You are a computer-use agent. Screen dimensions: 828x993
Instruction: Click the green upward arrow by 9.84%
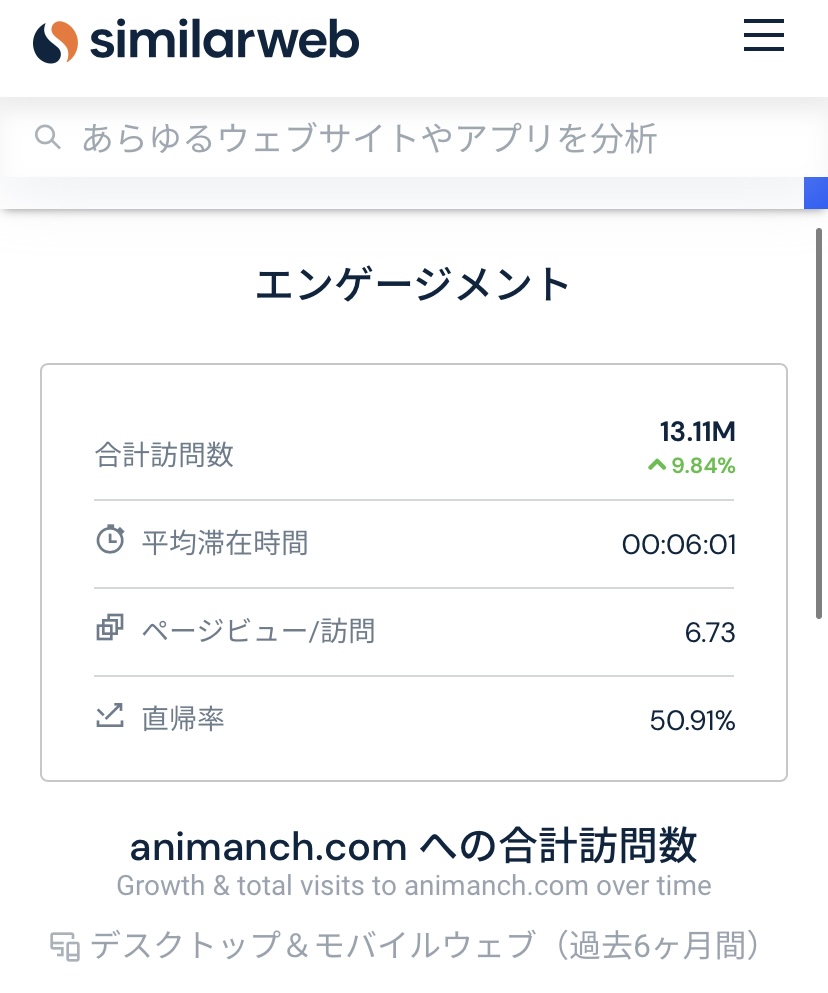click(657, 465)
